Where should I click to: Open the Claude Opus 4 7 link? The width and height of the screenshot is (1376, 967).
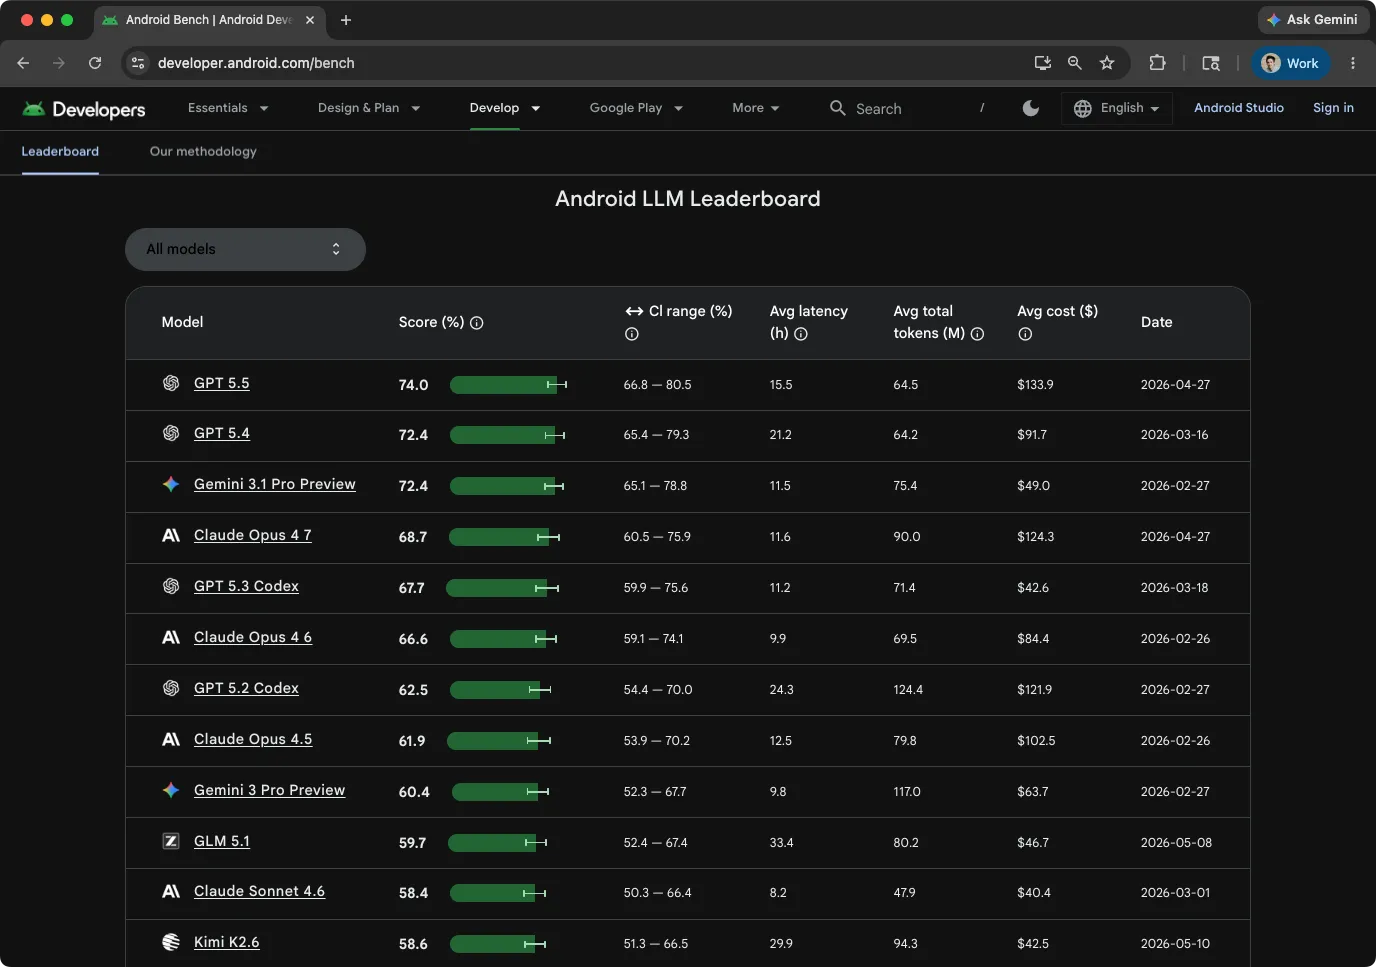point(253,535)
